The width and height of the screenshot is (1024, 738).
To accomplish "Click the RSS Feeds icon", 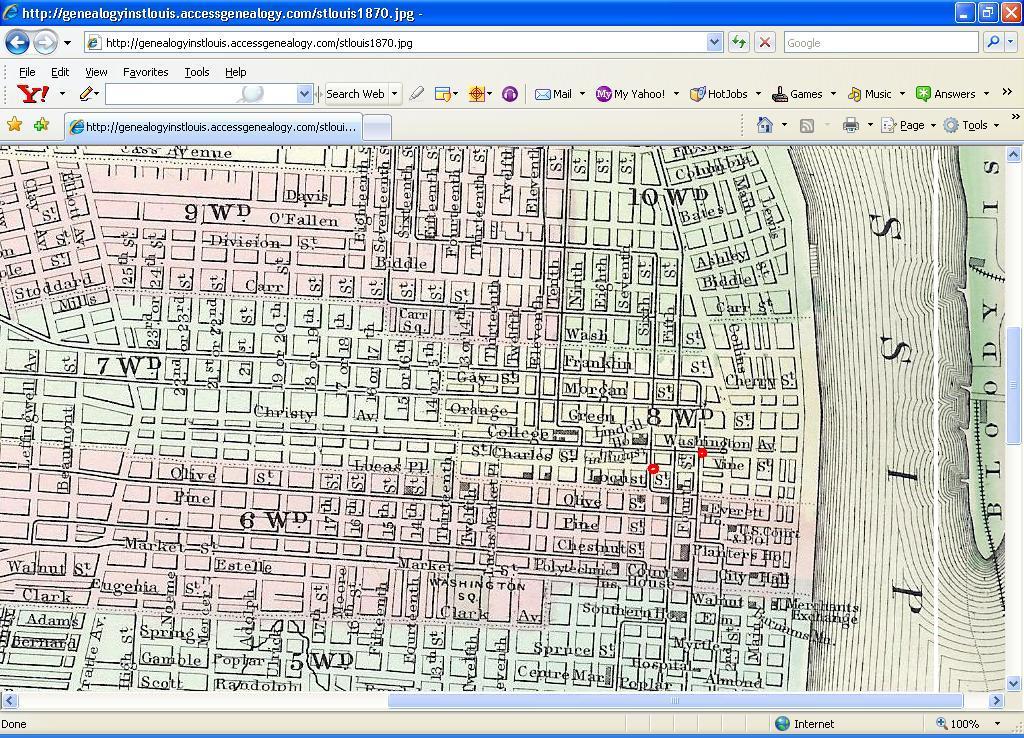I will 807,125.
